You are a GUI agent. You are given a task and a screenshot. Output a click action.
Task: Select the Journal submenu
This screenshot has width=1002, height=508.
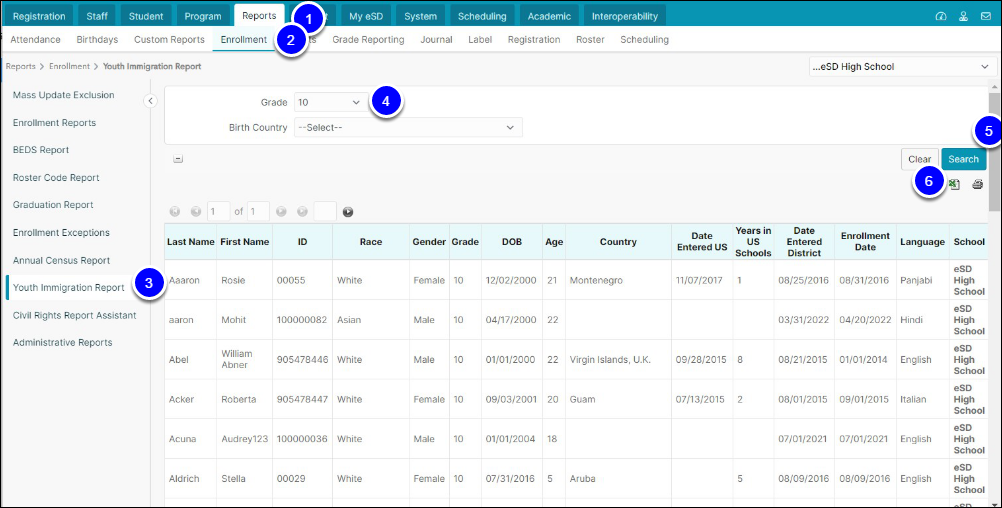pos(436,39)
